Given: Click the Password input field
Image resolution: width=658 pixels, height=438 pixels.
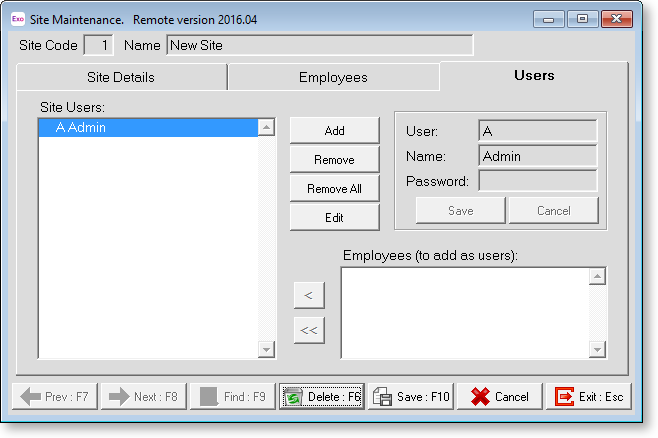Looking at the screenshot, I should (x=537, y=181).
